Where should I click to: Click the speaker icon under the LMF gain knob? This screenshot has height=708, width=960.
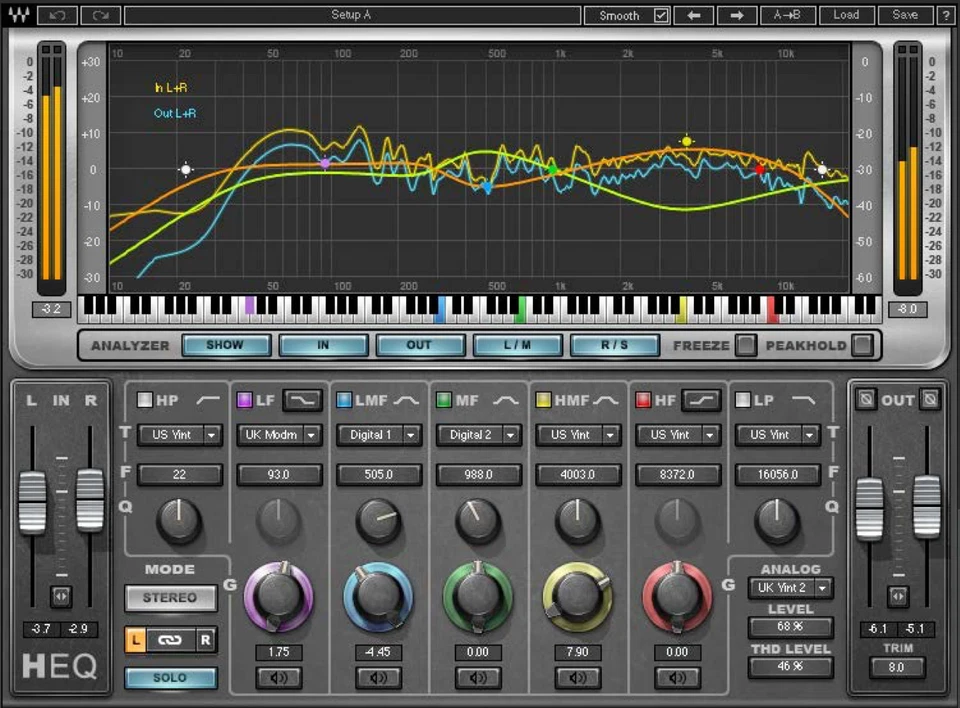coord(378,678)
